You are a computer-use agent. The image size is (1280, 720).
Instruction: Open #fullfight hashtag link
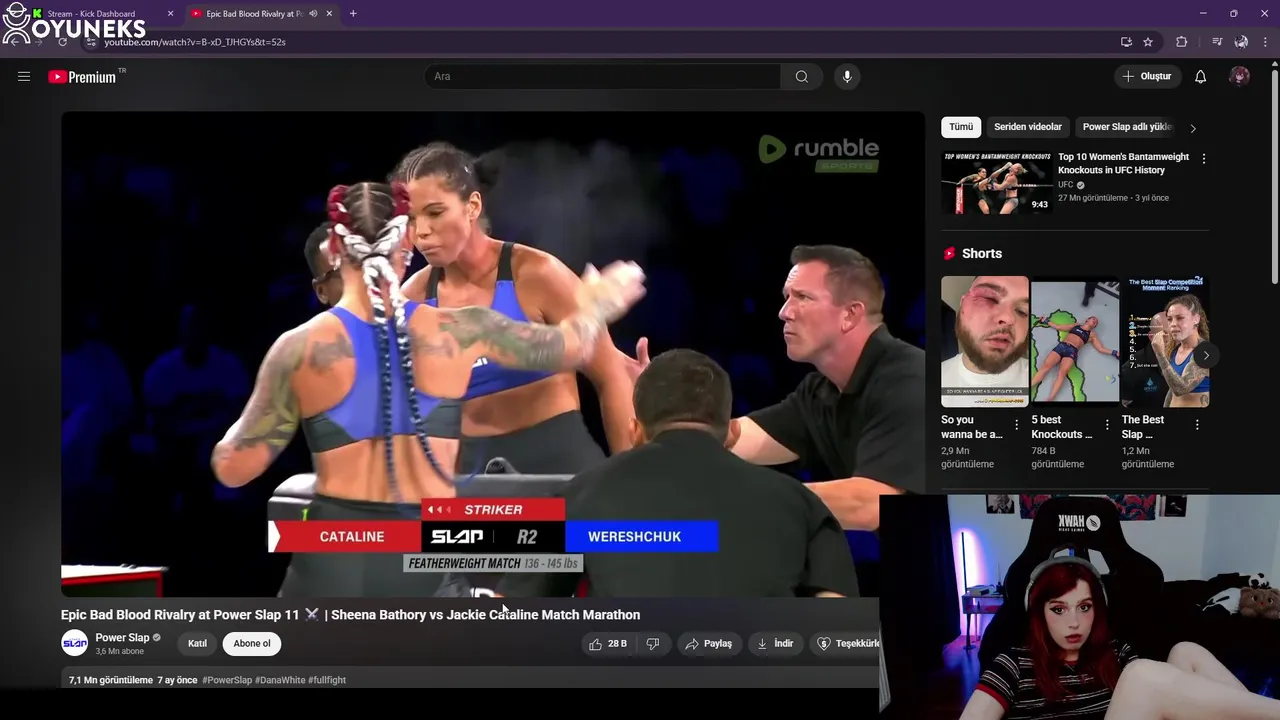[x=327, y=680]
